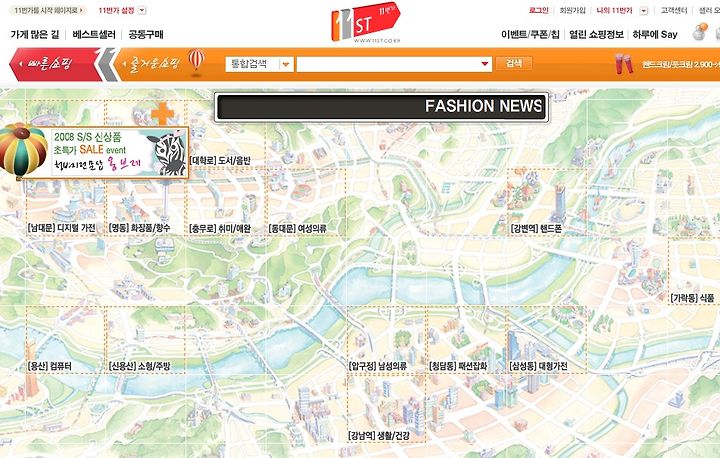This screenshot has width=720, height=458.
Task: Expand the search field suggestions arrow
Action: pyautogui.click(x=484, y=64)
